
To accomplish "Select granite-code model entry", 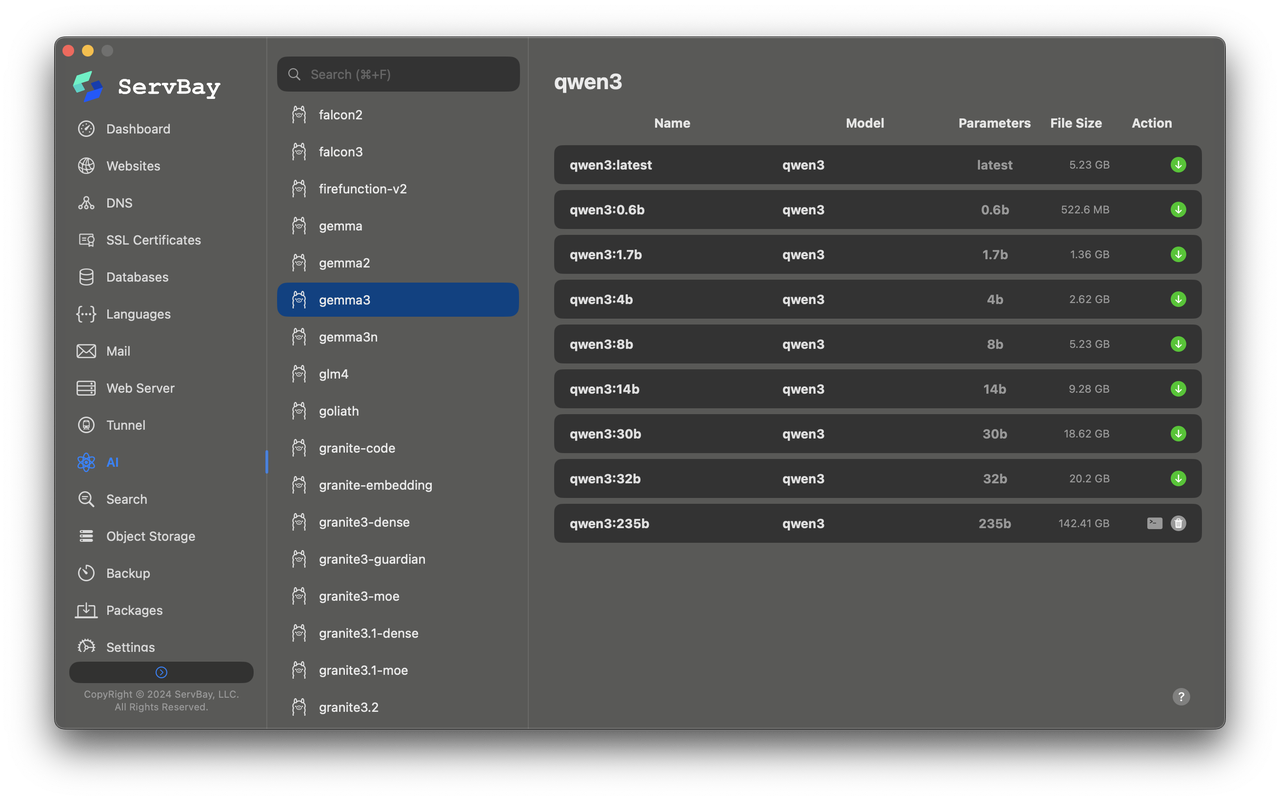I will (x=398, y=448).
